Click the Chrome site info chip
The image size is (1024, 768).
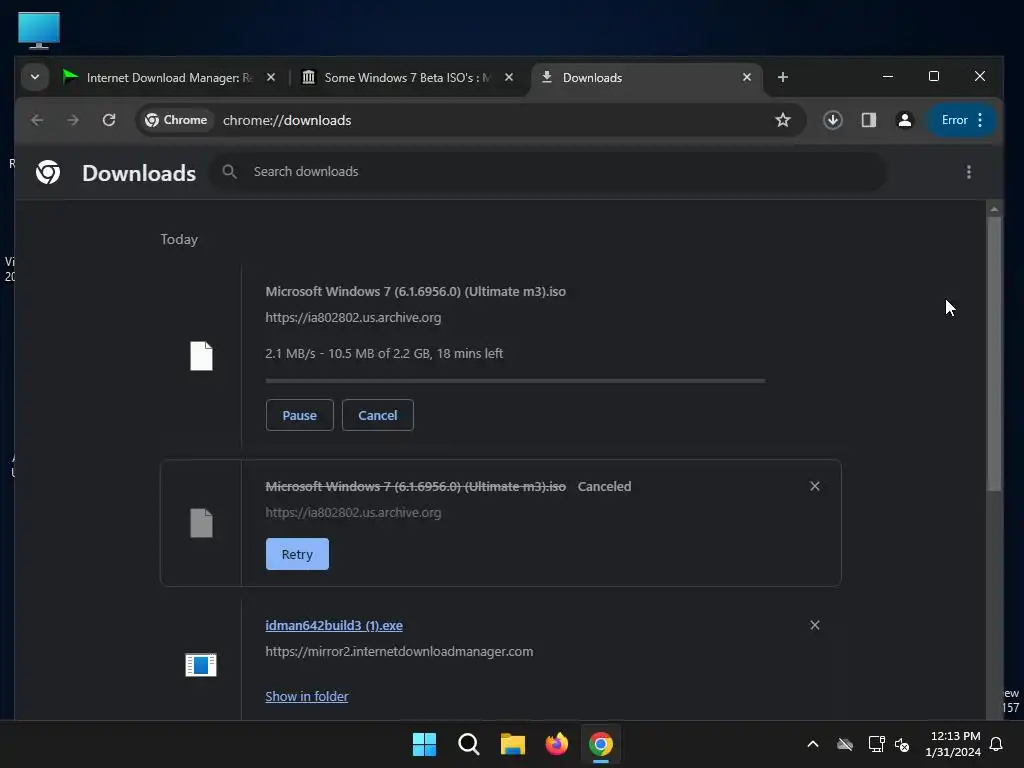176,120
